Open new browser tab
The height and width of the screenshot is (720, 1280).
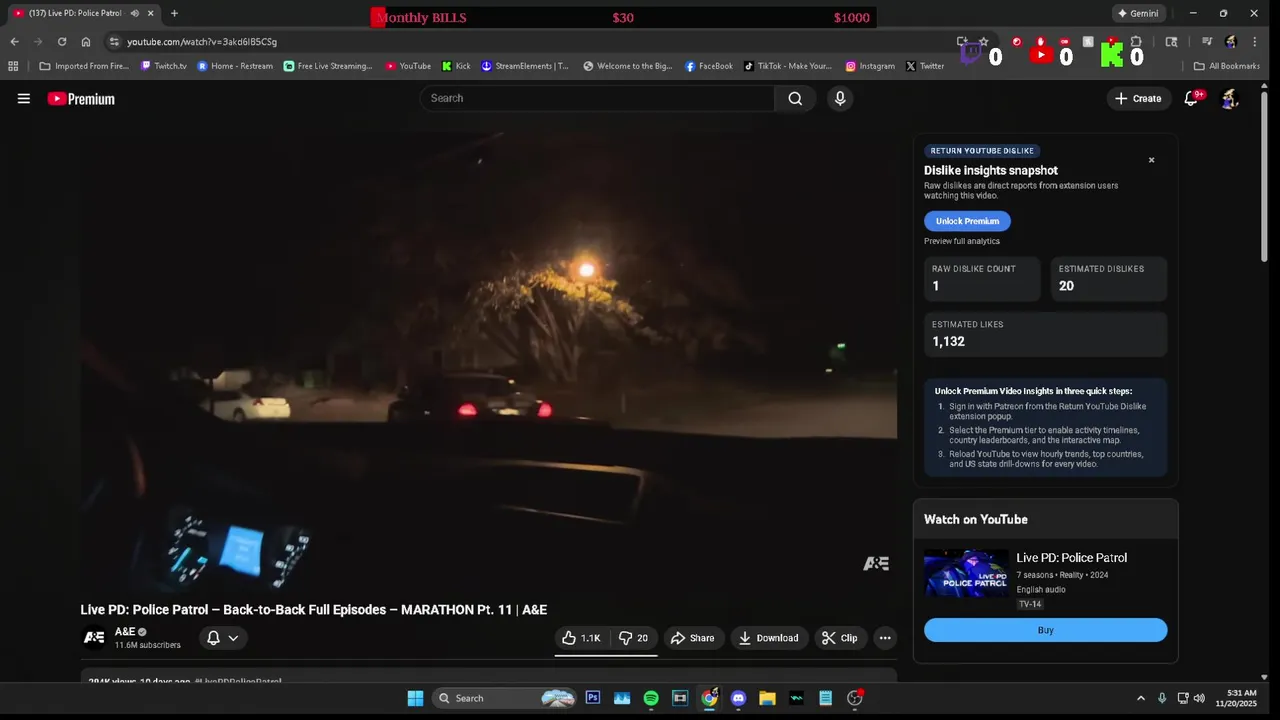174,13
